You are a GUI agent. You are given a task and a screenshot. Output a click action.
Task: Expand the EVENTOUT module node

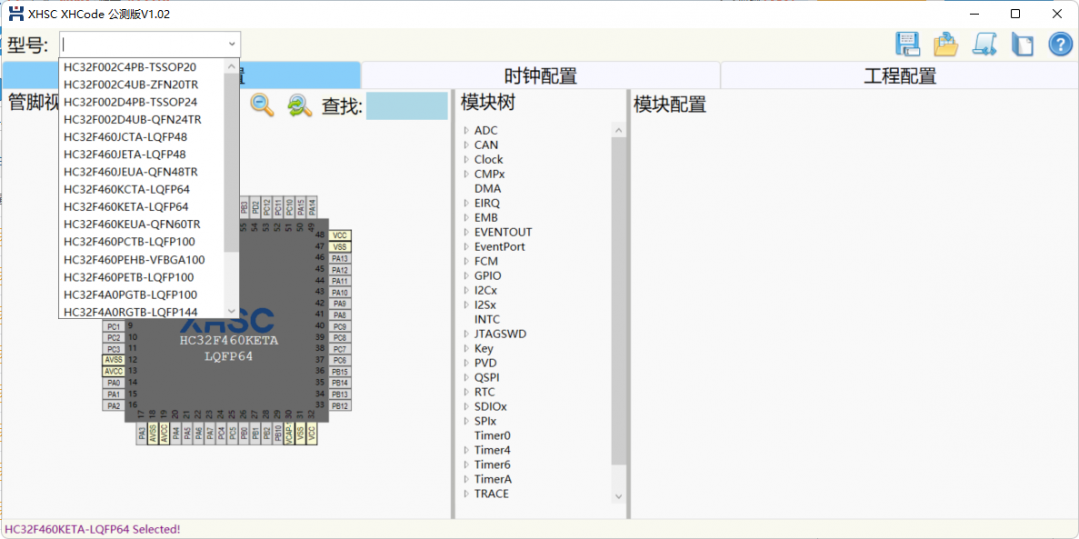click(466, 232)
